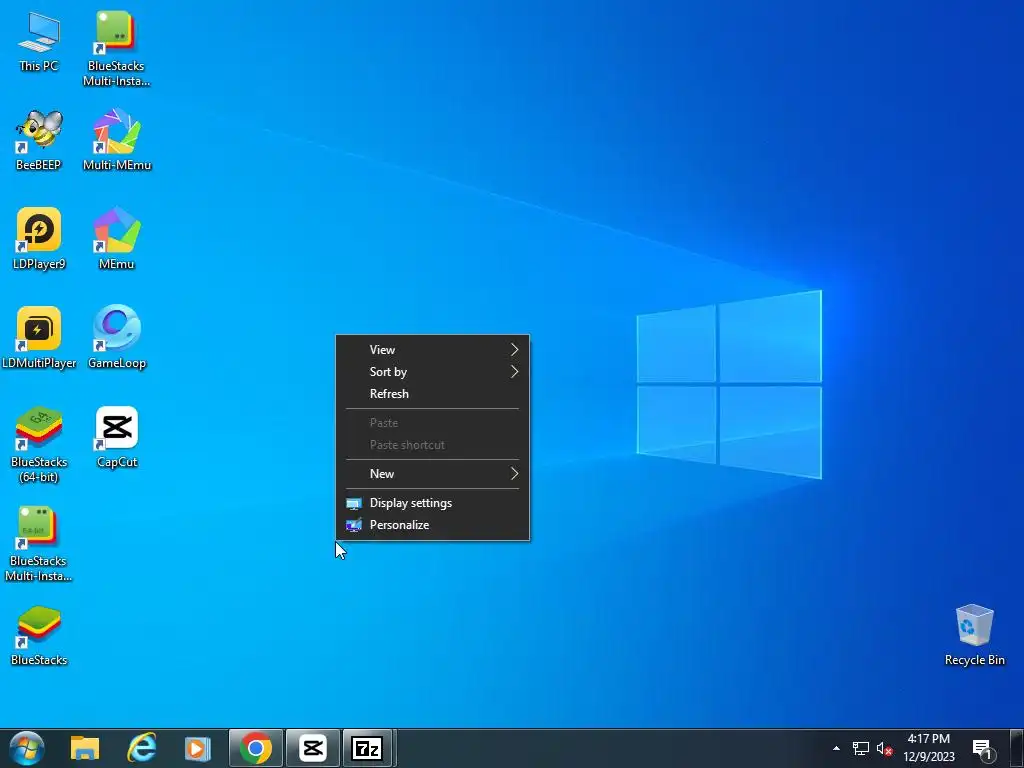
Task: Expand the View submenu
Action: point(432,349)
